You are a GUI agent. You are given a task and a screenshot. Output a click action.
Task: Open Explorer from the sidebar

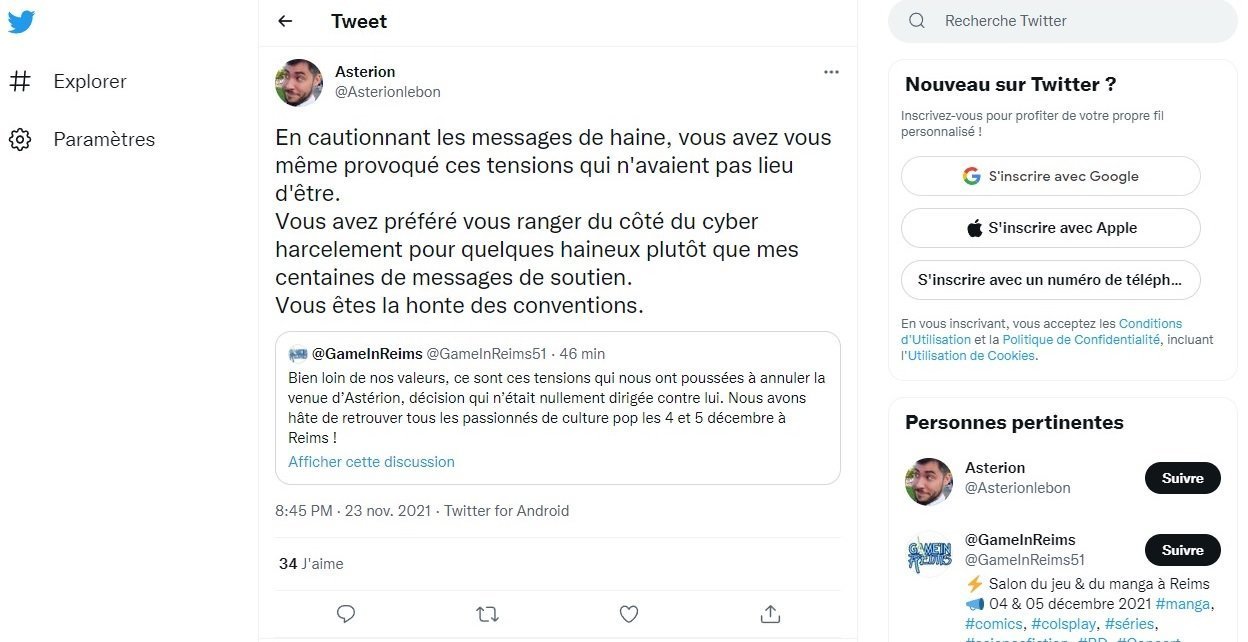[x=89, y=82]
